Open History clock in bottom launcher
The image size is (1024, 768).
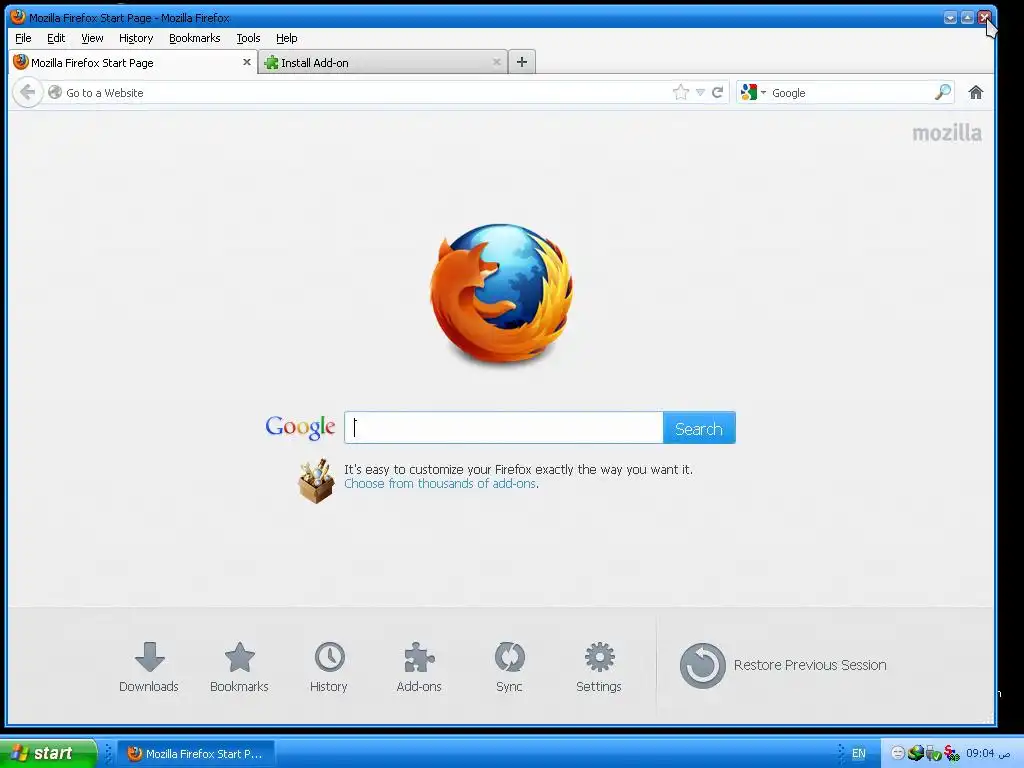click(329, 667)
